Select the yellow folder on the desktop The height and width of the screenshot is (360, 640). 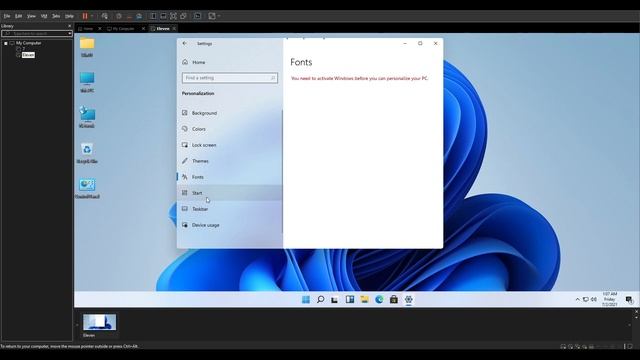87,47
